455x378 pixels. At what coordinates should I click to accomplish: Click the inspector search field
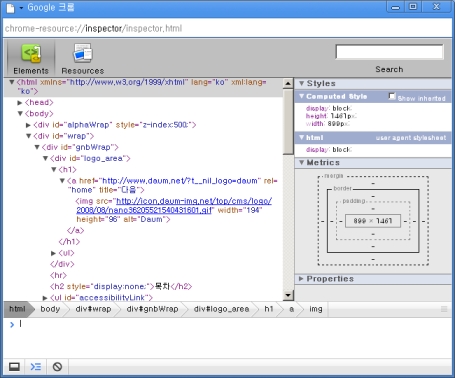(389, 52)
